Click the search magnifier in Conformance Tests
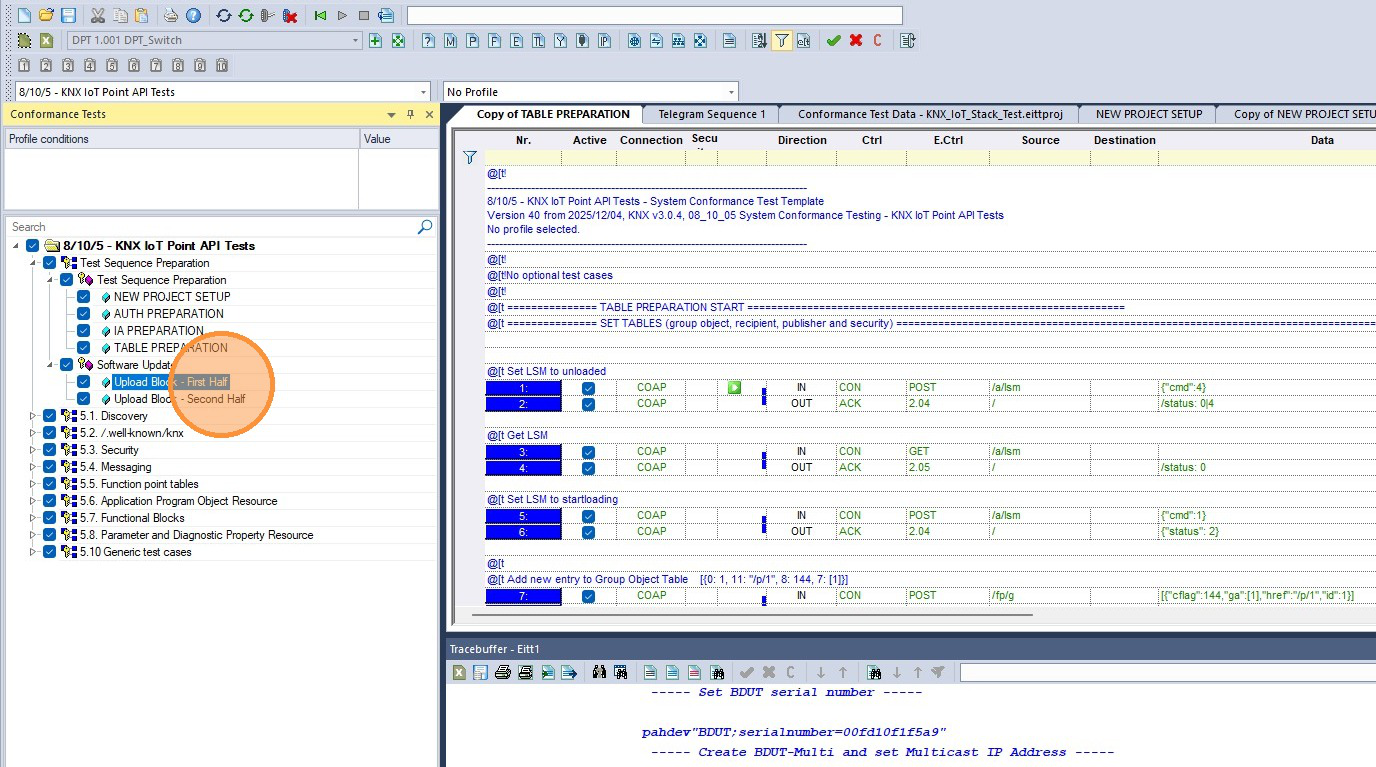Viewport: 1376px width, 767px height. click(425, 227)
